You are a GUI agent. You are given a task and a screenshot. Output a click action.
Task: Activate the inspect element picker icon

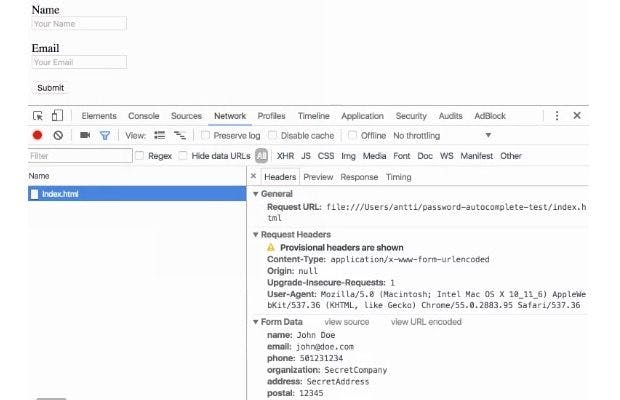(38, 116)
